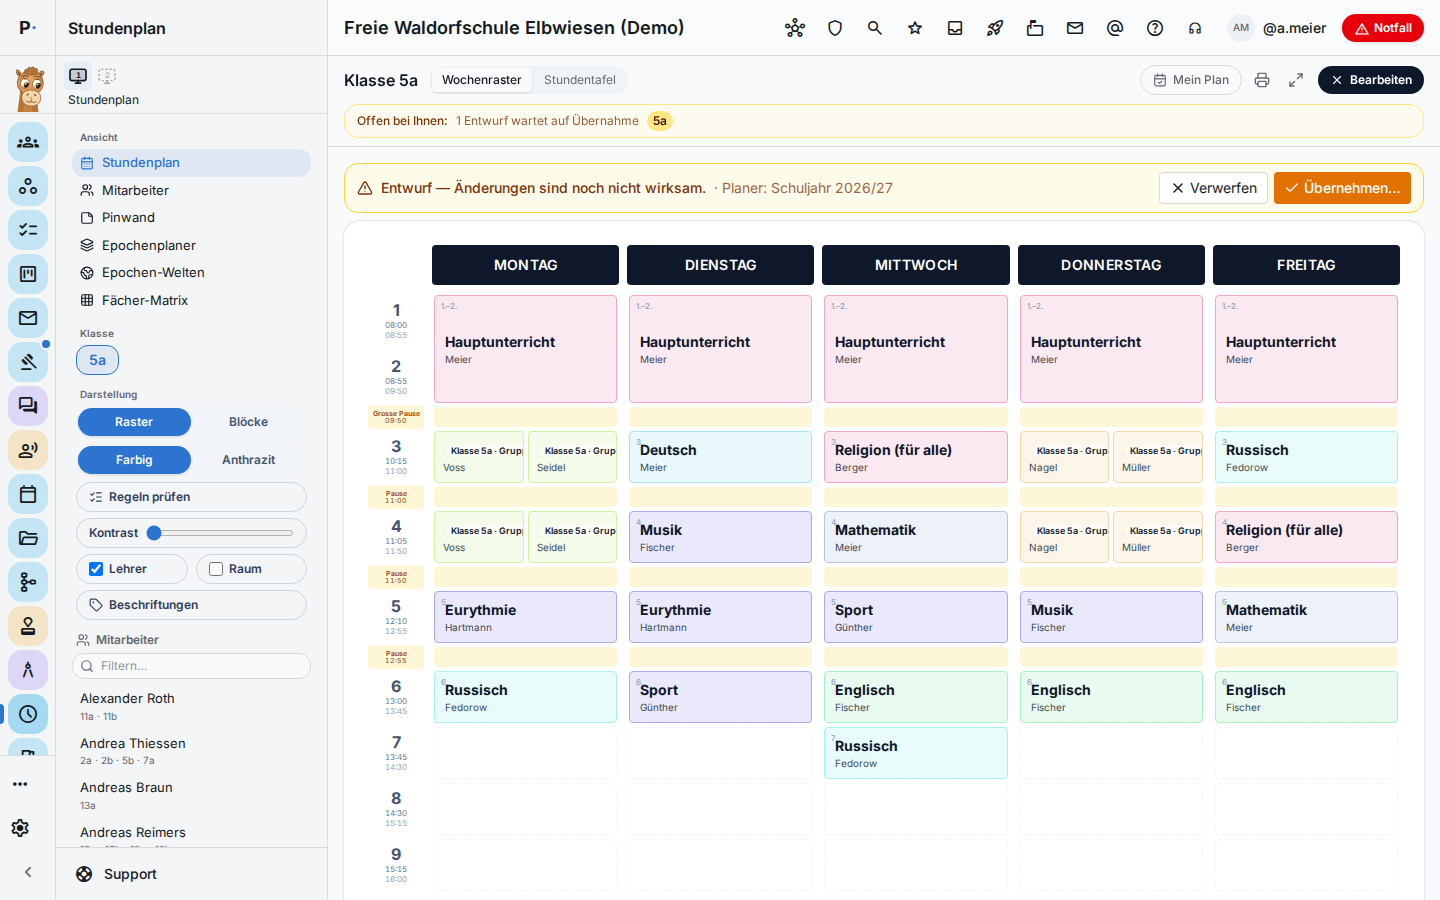Screen dimensions: 1440x900
Task: Click the Mein Plan button
Action: click(x=1191, y=80)
